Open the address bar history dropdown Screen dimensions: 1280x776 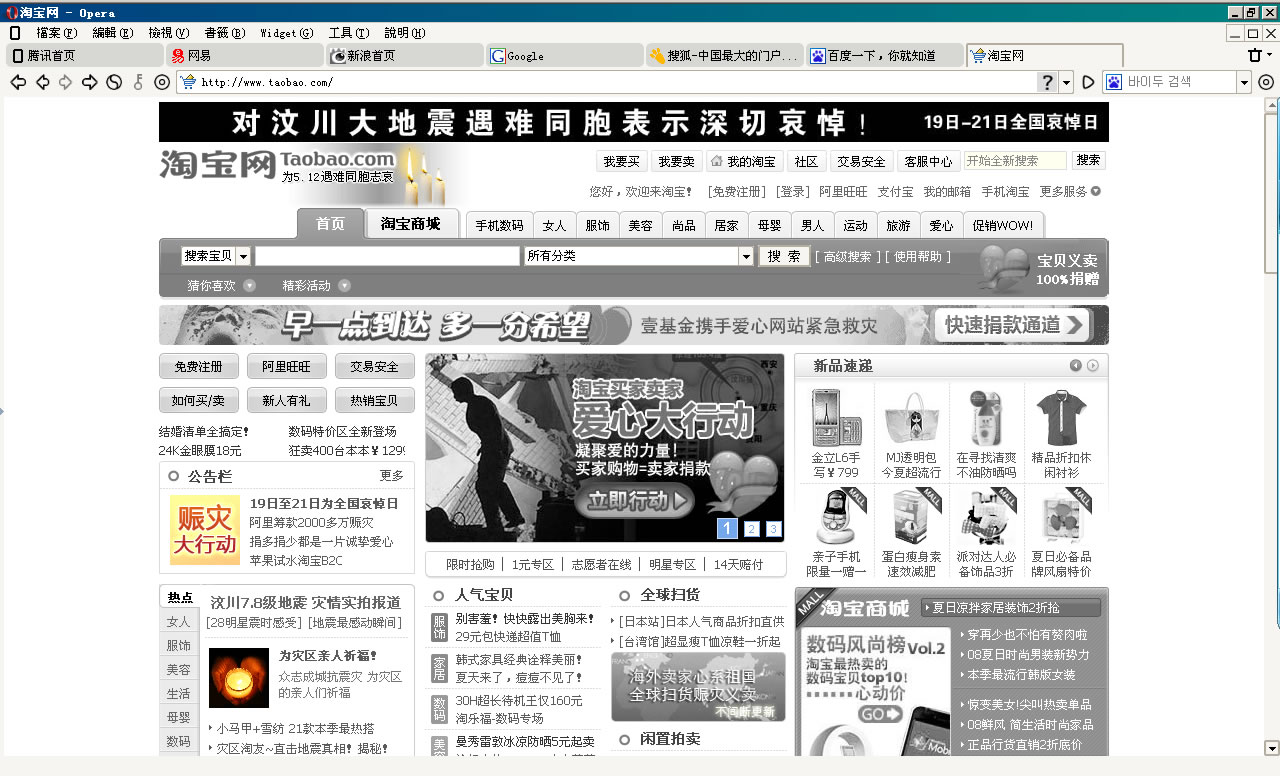pos(1066,82)
